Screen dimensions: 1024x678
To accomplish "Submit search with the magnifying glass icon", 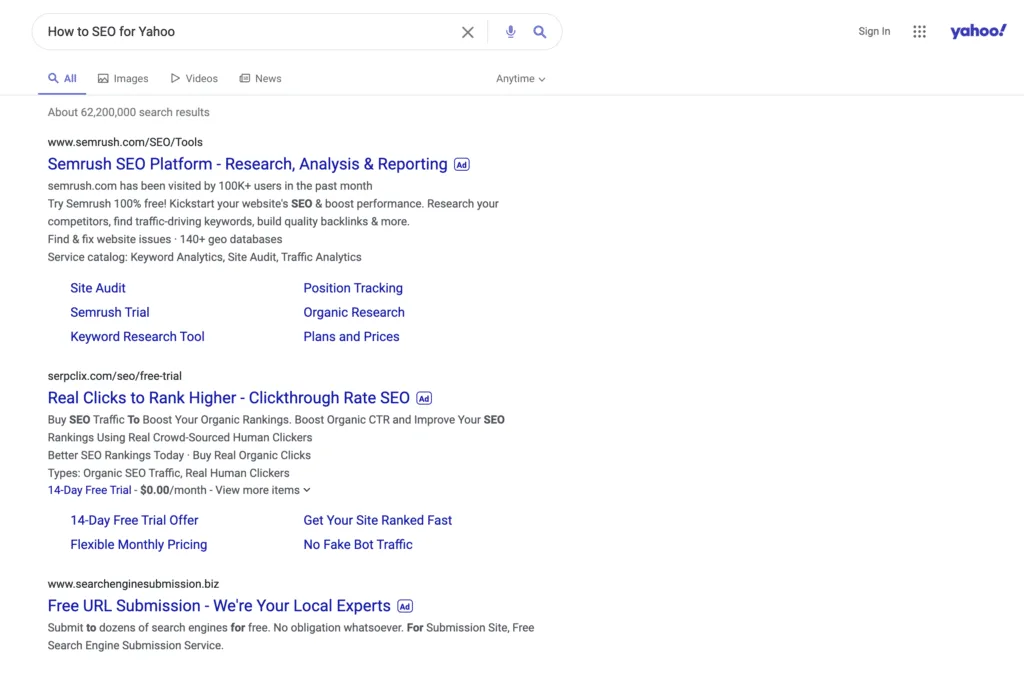I will click(x=539, y=31).
